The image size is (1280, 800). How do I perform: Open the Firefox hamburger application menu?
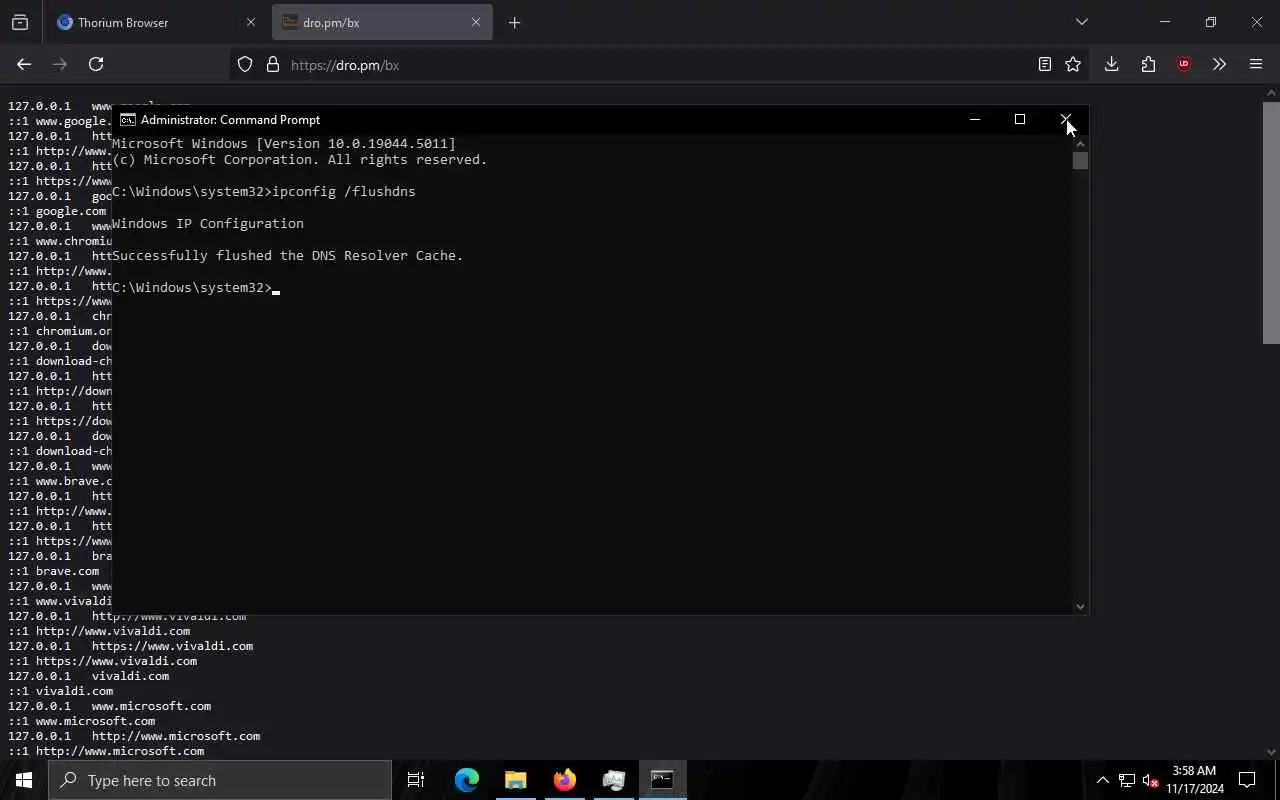1256,64
